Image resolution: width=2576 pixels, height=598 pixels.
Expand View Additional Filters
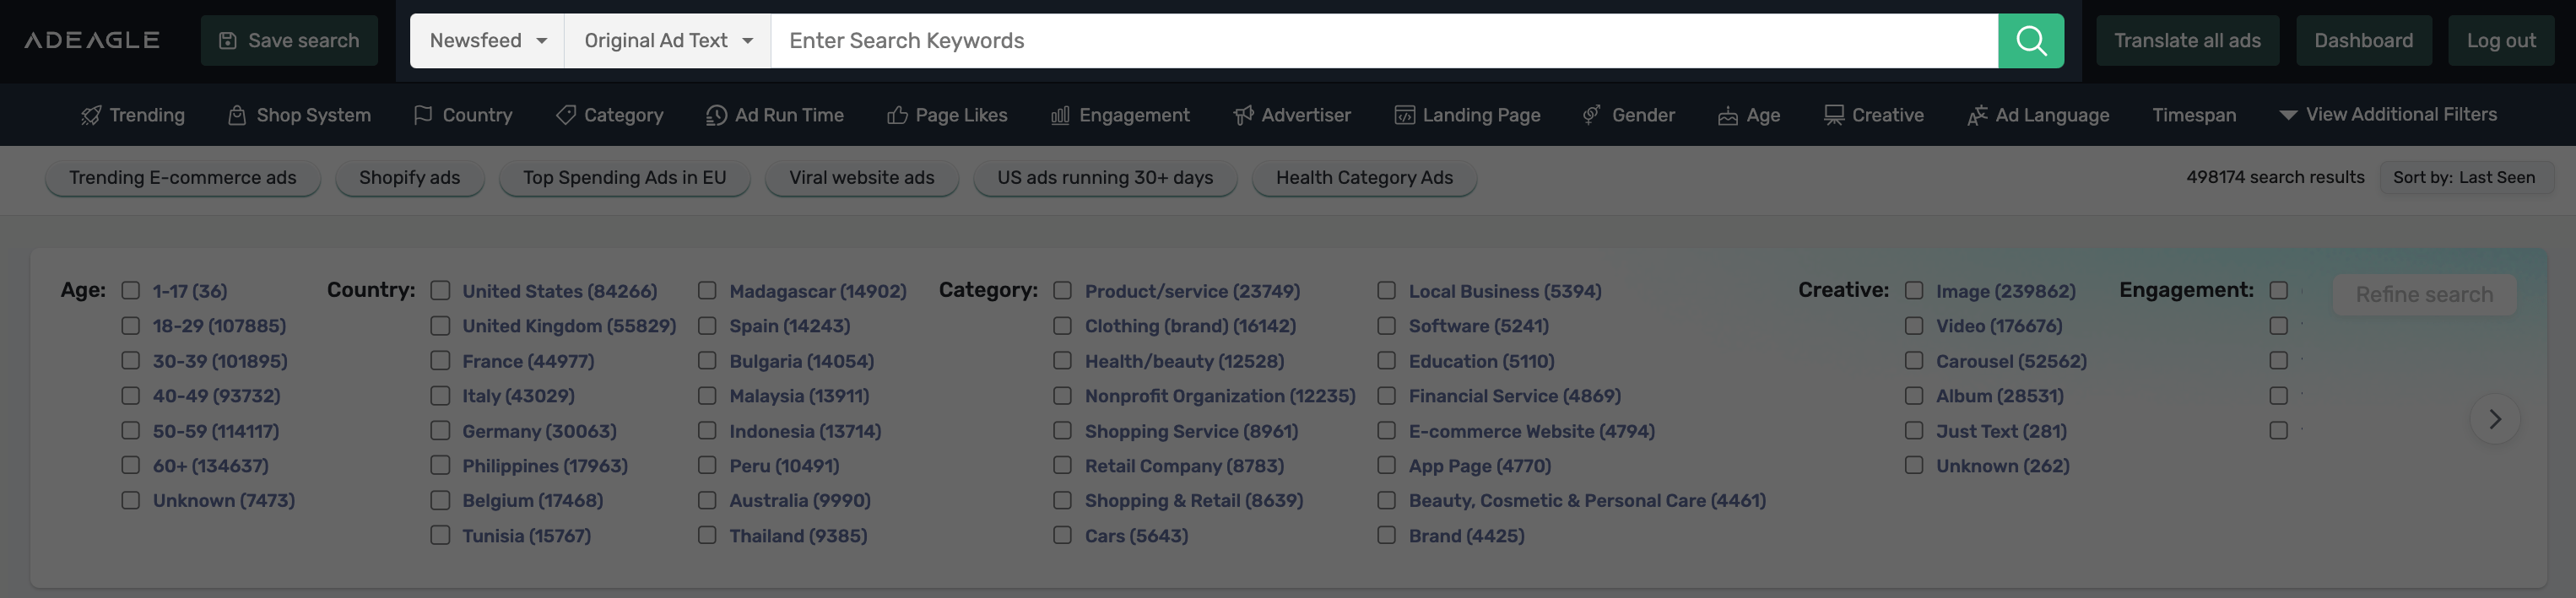click(2387, 115)
